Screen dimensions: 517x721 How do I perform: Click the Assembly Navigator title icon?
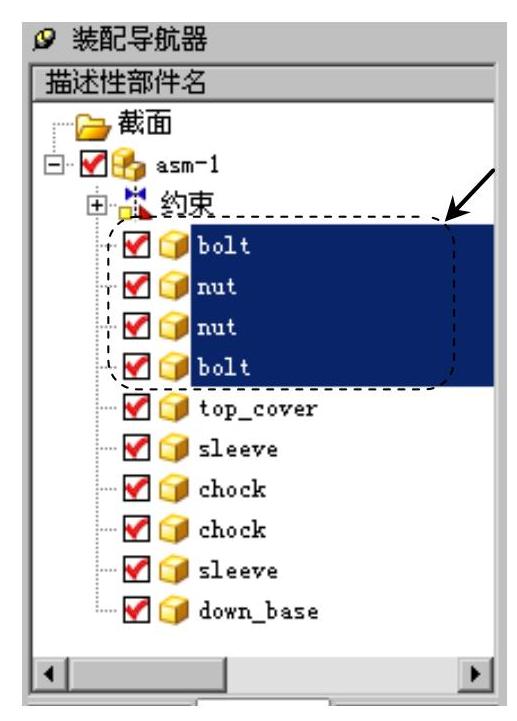45,39
